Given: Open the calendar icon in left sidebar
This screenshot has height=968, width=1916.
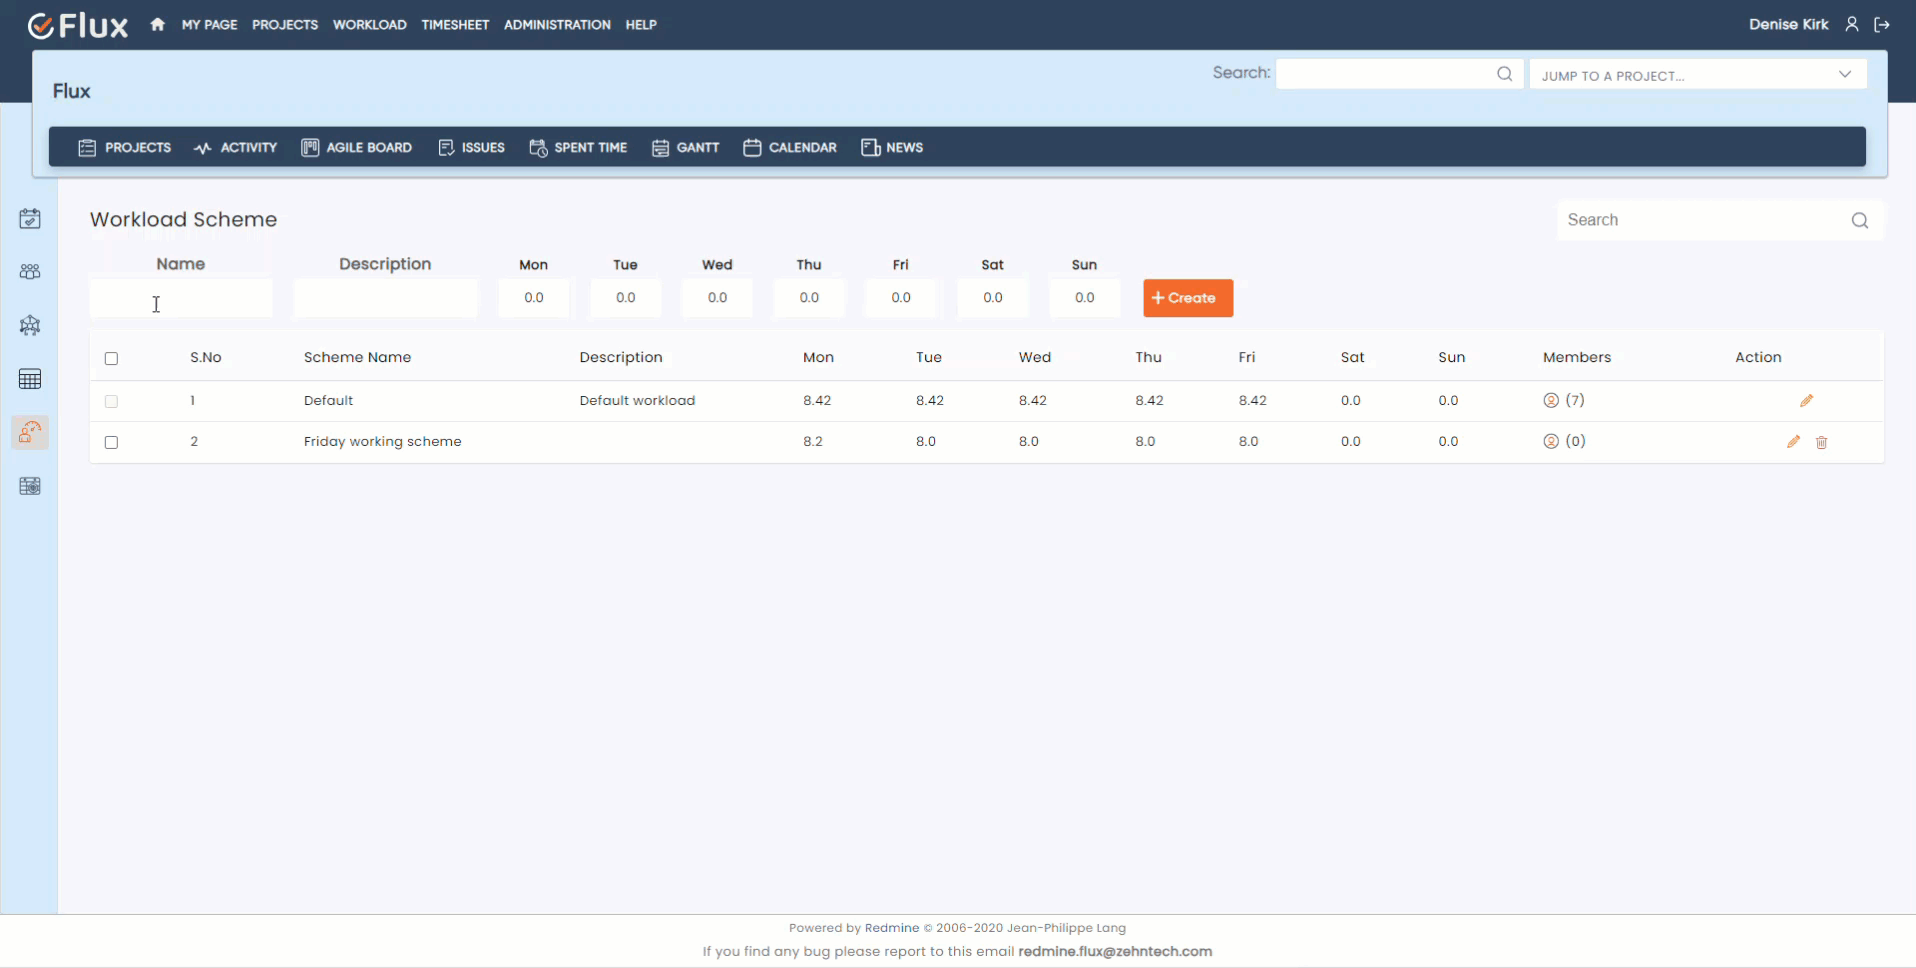Looking at the screenshot, I should 30,219.
